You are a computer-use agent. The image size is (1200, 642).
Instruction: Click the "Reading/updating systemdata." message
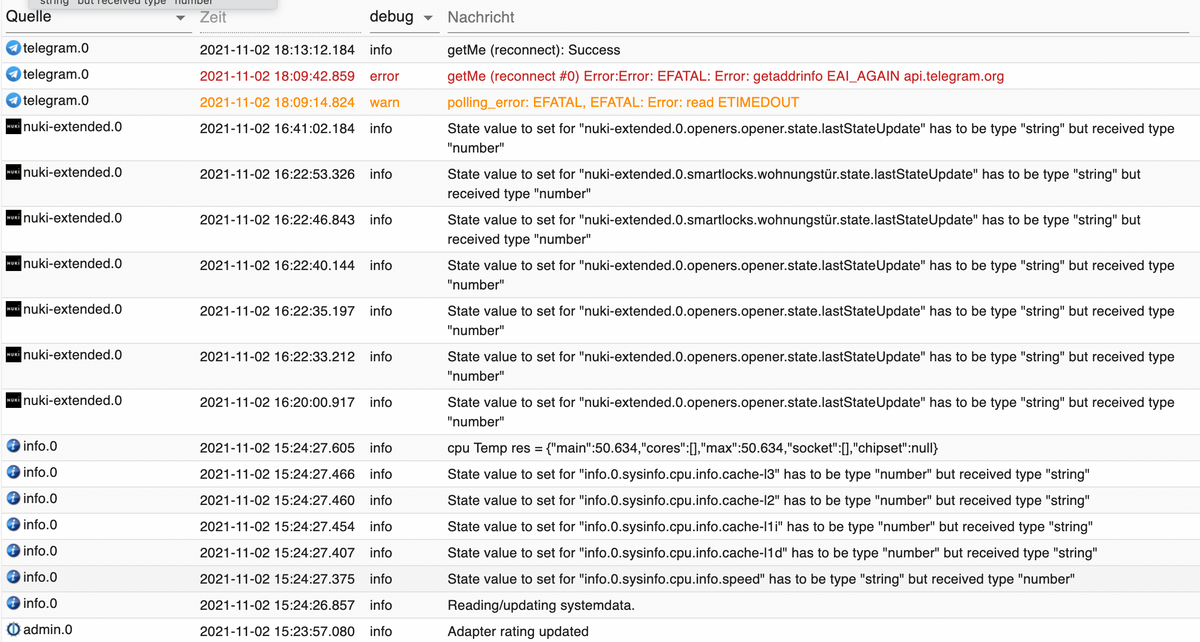tap(541, 605)
